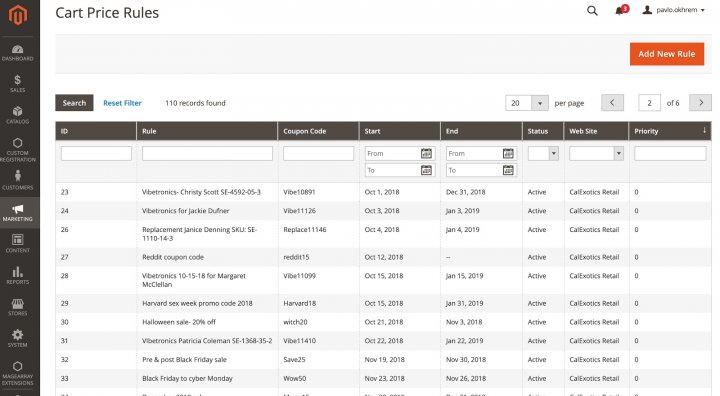Click Add New Rule button
The height and width of the screenshot is (396, 720).
point(667,54)
